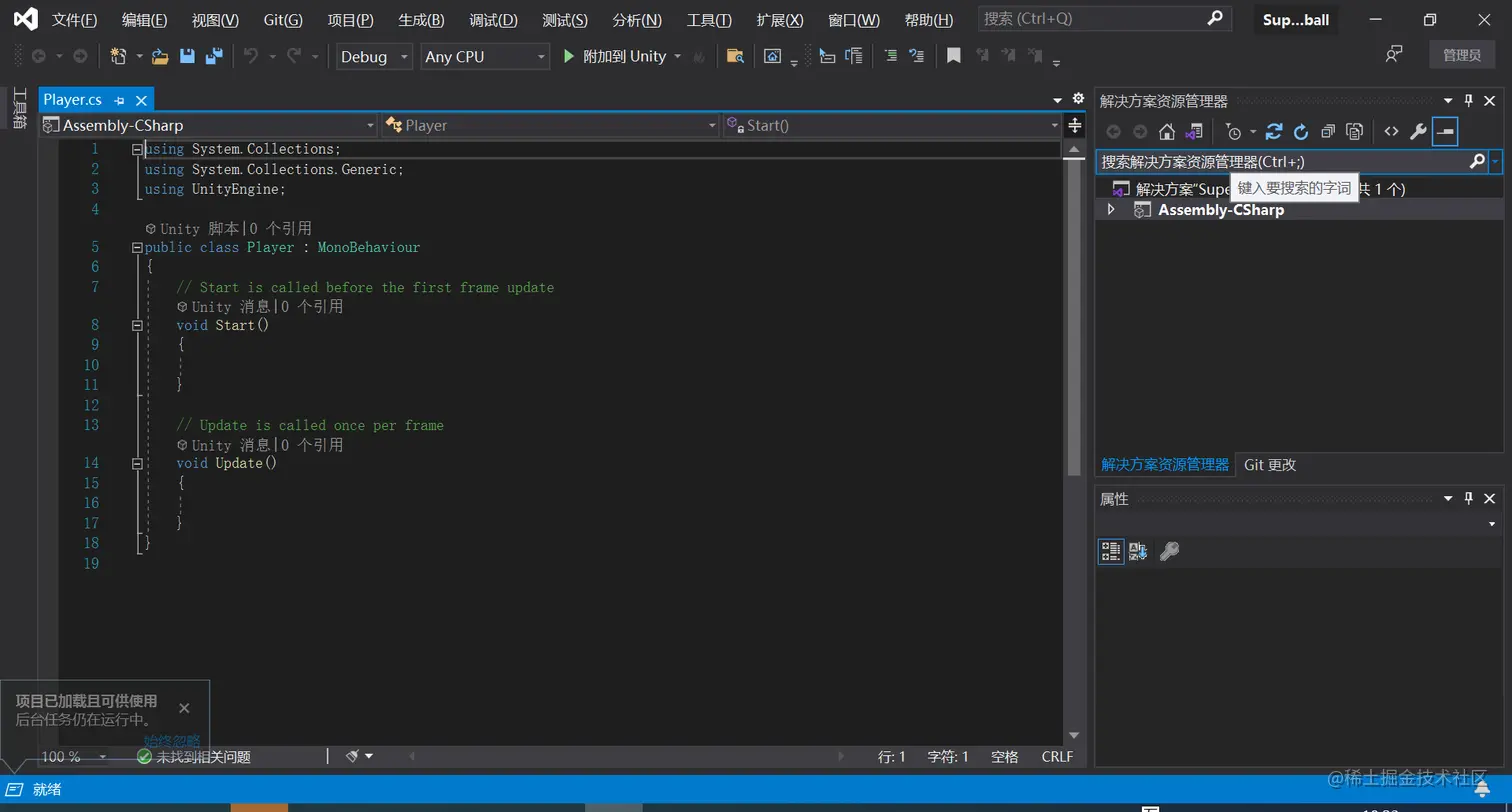This screenshot has width=1512, height=812.
Task: Click the editor settings gear icon
Action: 1078,98
